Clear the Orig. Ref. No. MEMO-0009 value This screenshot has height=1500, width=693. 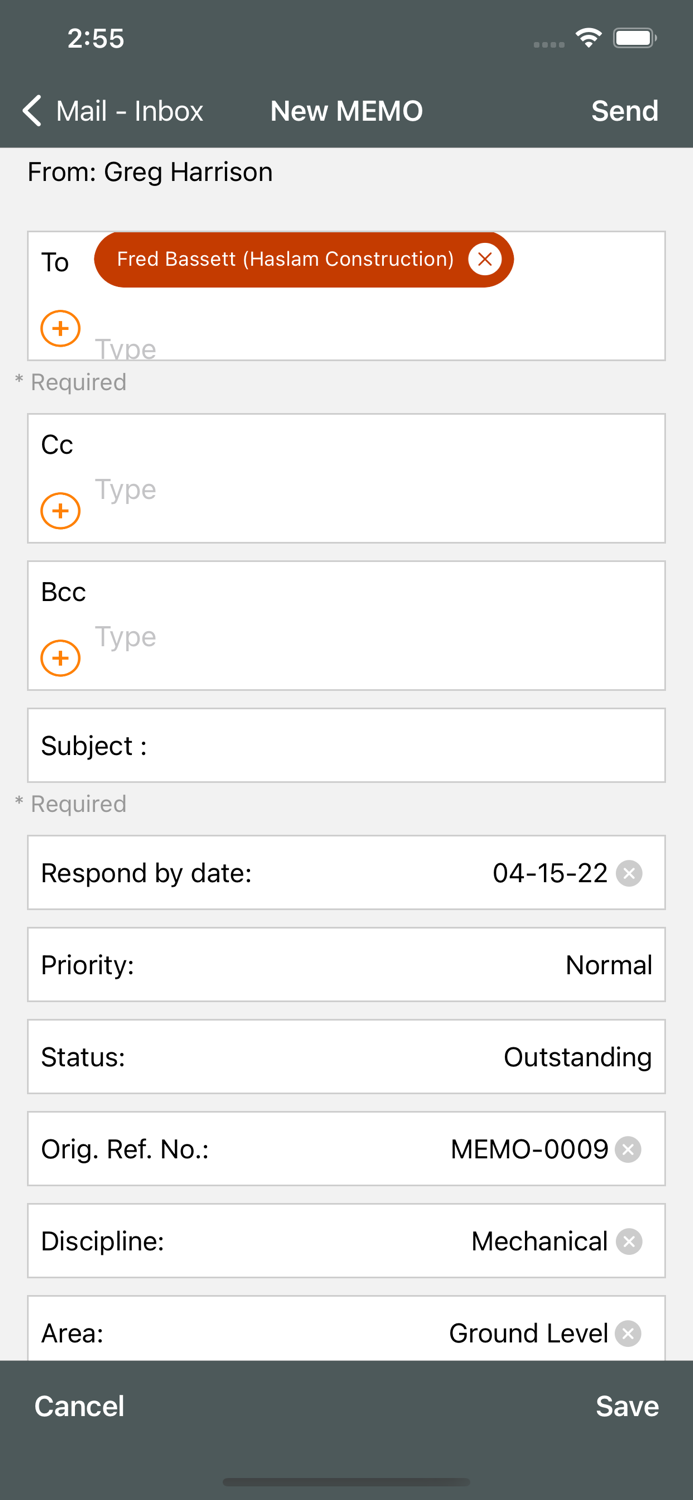628,1149
